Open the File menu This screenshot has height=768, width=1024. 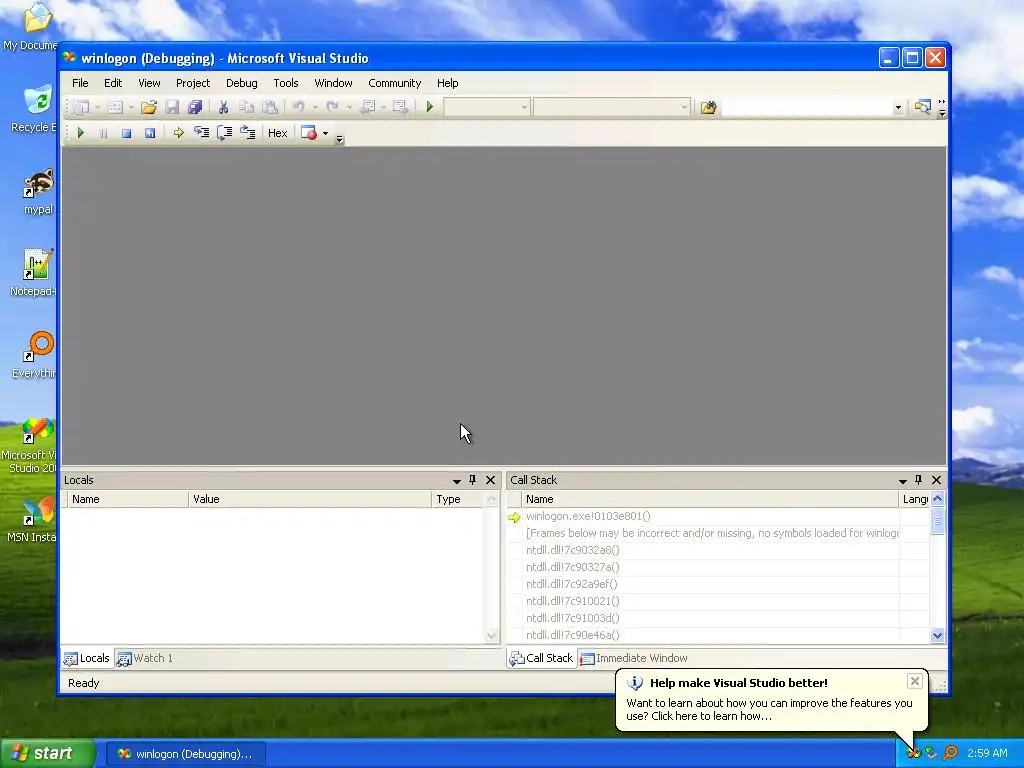click(x=80, y=83)
